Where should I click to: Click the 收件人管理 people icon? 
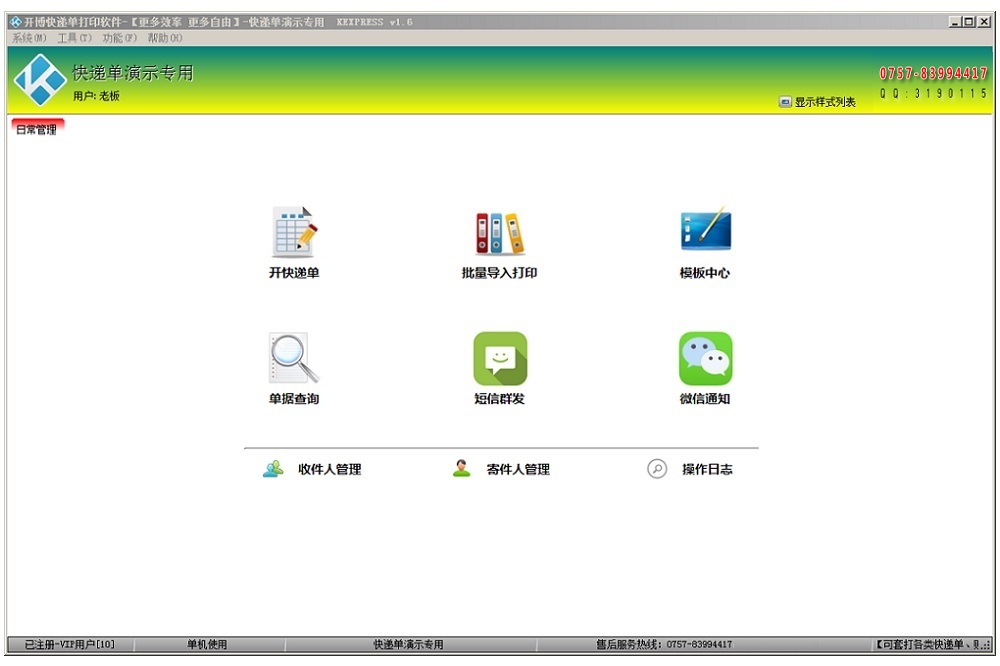click(x=273, y=469)
